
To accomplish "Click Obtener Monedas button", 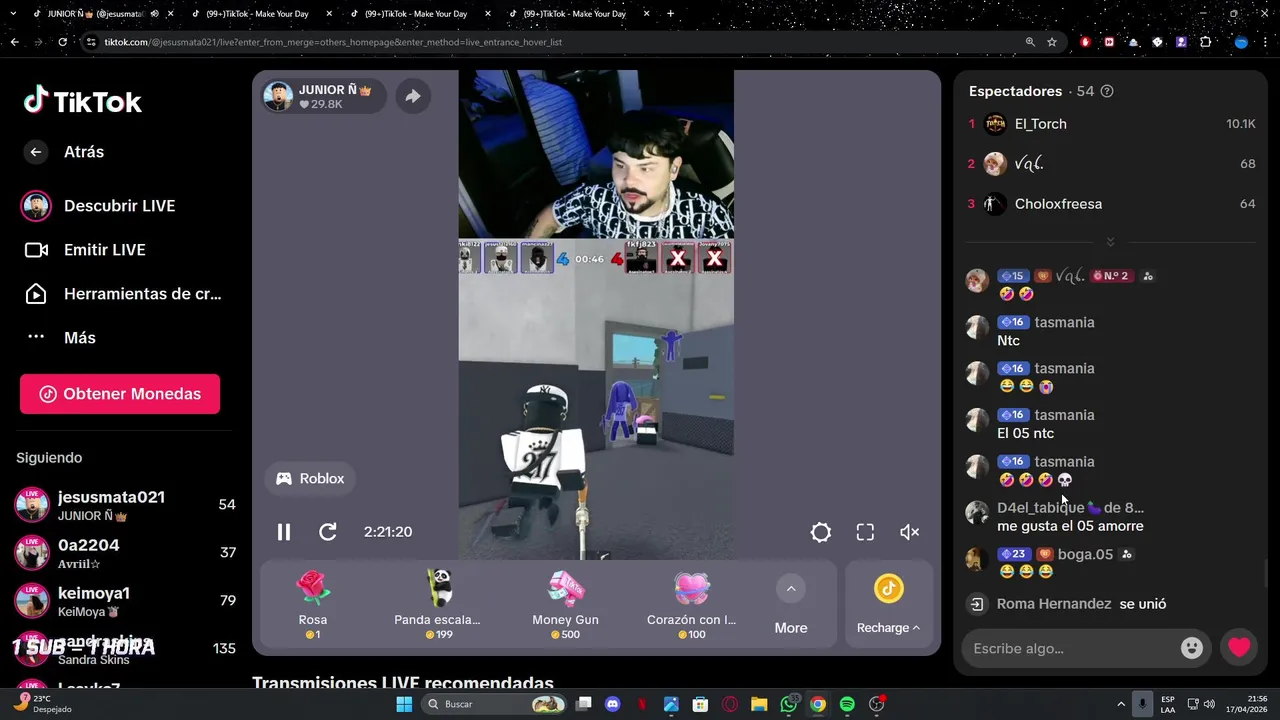I will (120, 394).
